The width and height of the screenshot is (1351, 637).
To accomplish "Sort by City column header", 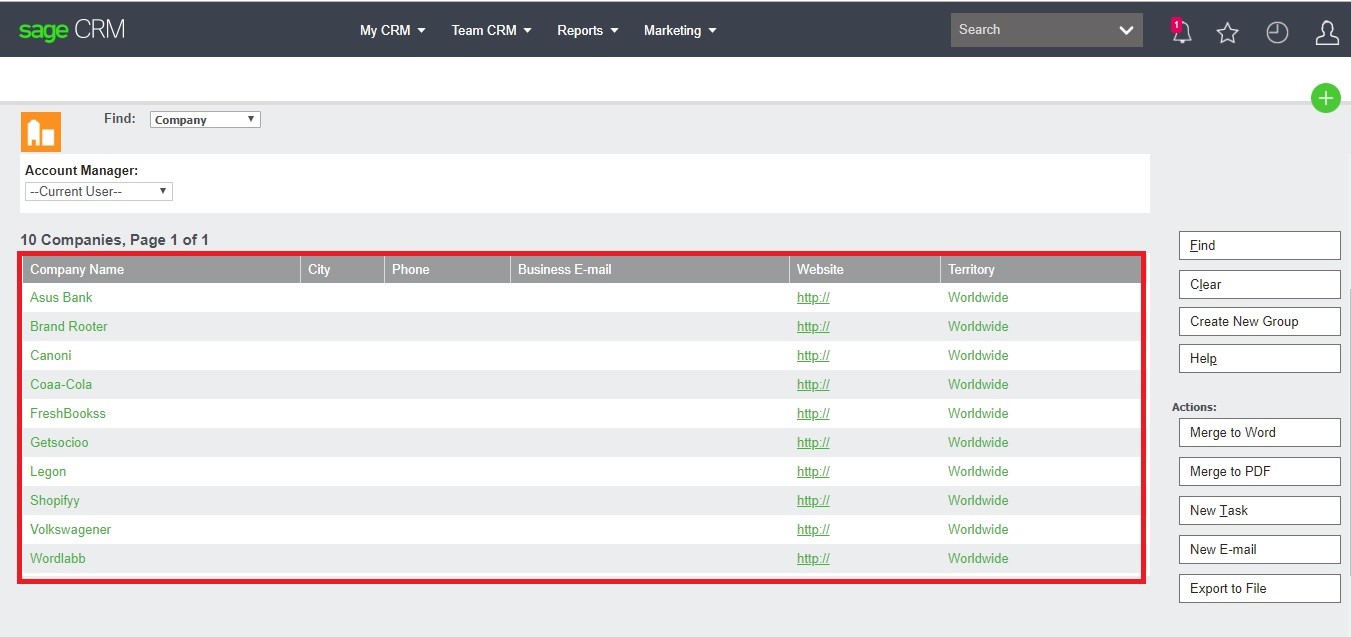I will [x=319, y=269].
